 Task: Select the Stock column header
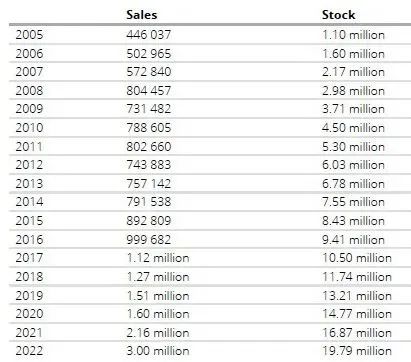coord(338,15)
